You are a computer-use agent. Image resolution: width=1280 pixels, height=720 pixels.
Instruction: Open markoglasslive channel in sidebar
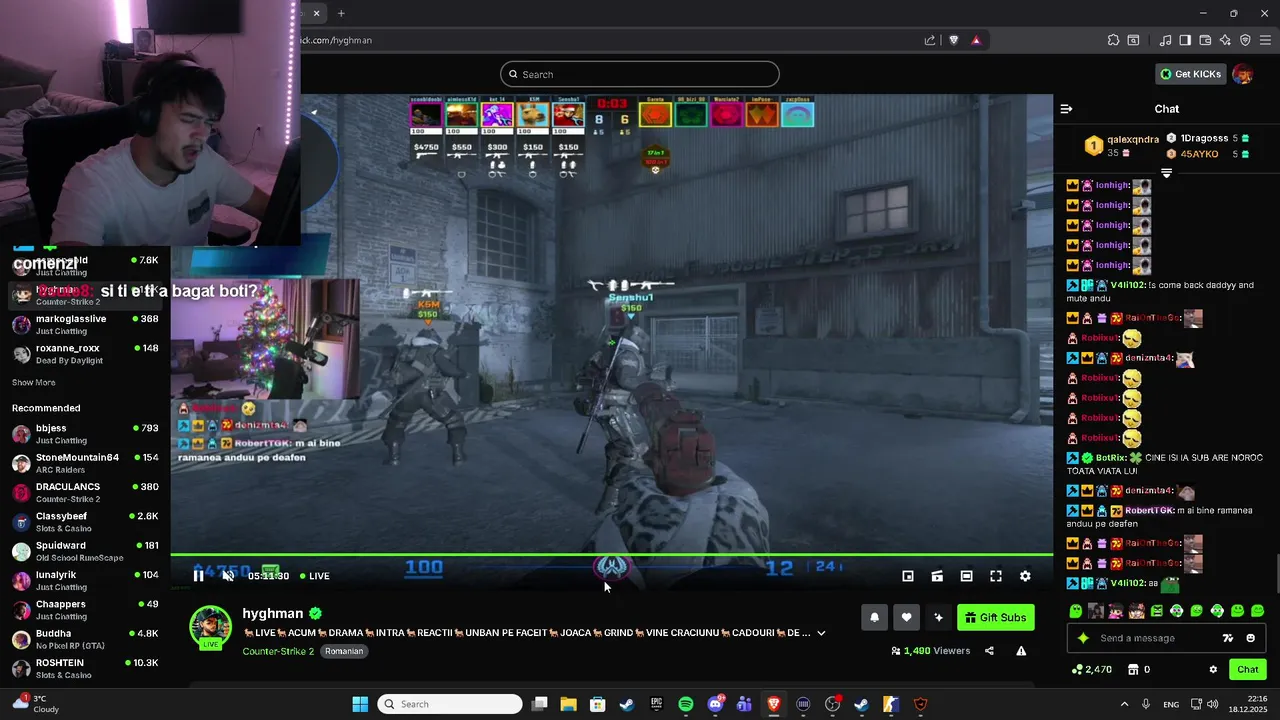click(85, 324)
